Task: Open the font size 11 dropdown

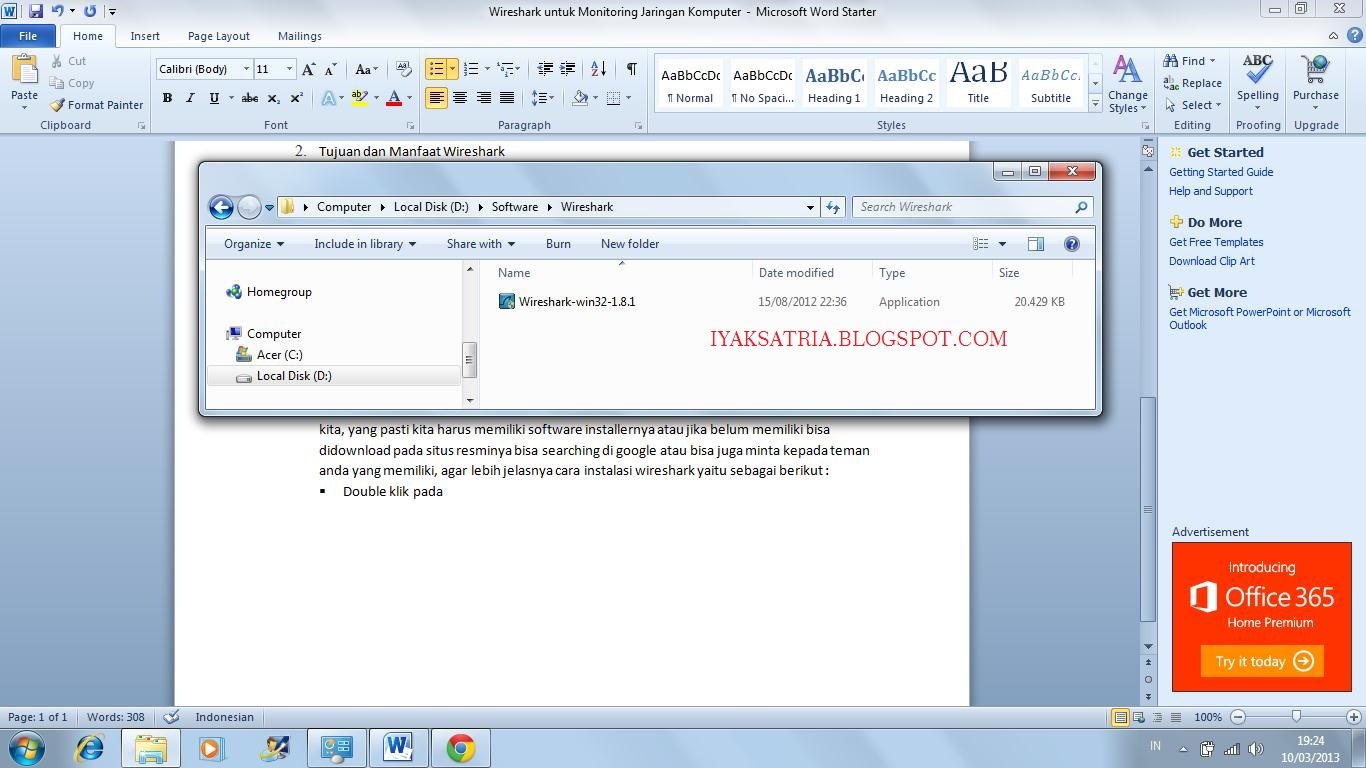Action: click(289, 69)
